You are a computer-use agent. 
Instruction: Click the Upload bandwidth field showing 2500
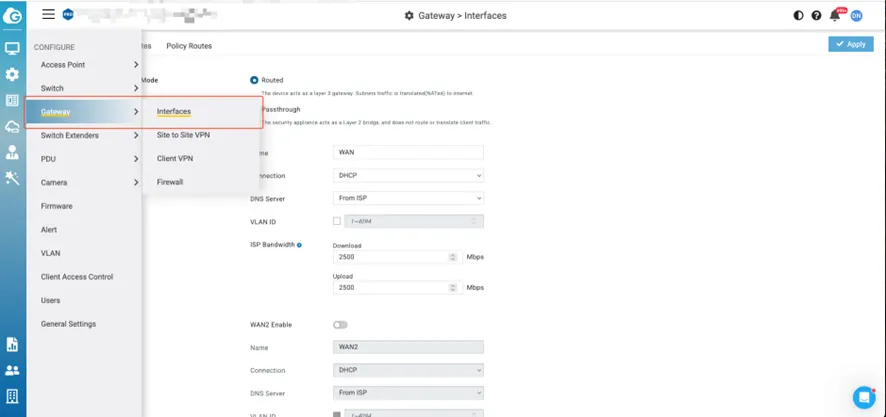click(398, 288)
